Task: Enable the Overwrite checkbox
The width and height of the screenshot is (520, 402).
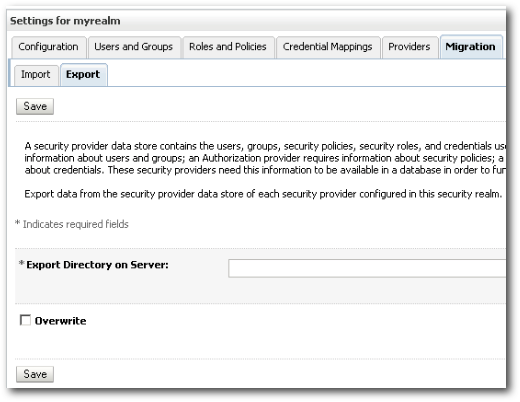Action: coord(25,320)
